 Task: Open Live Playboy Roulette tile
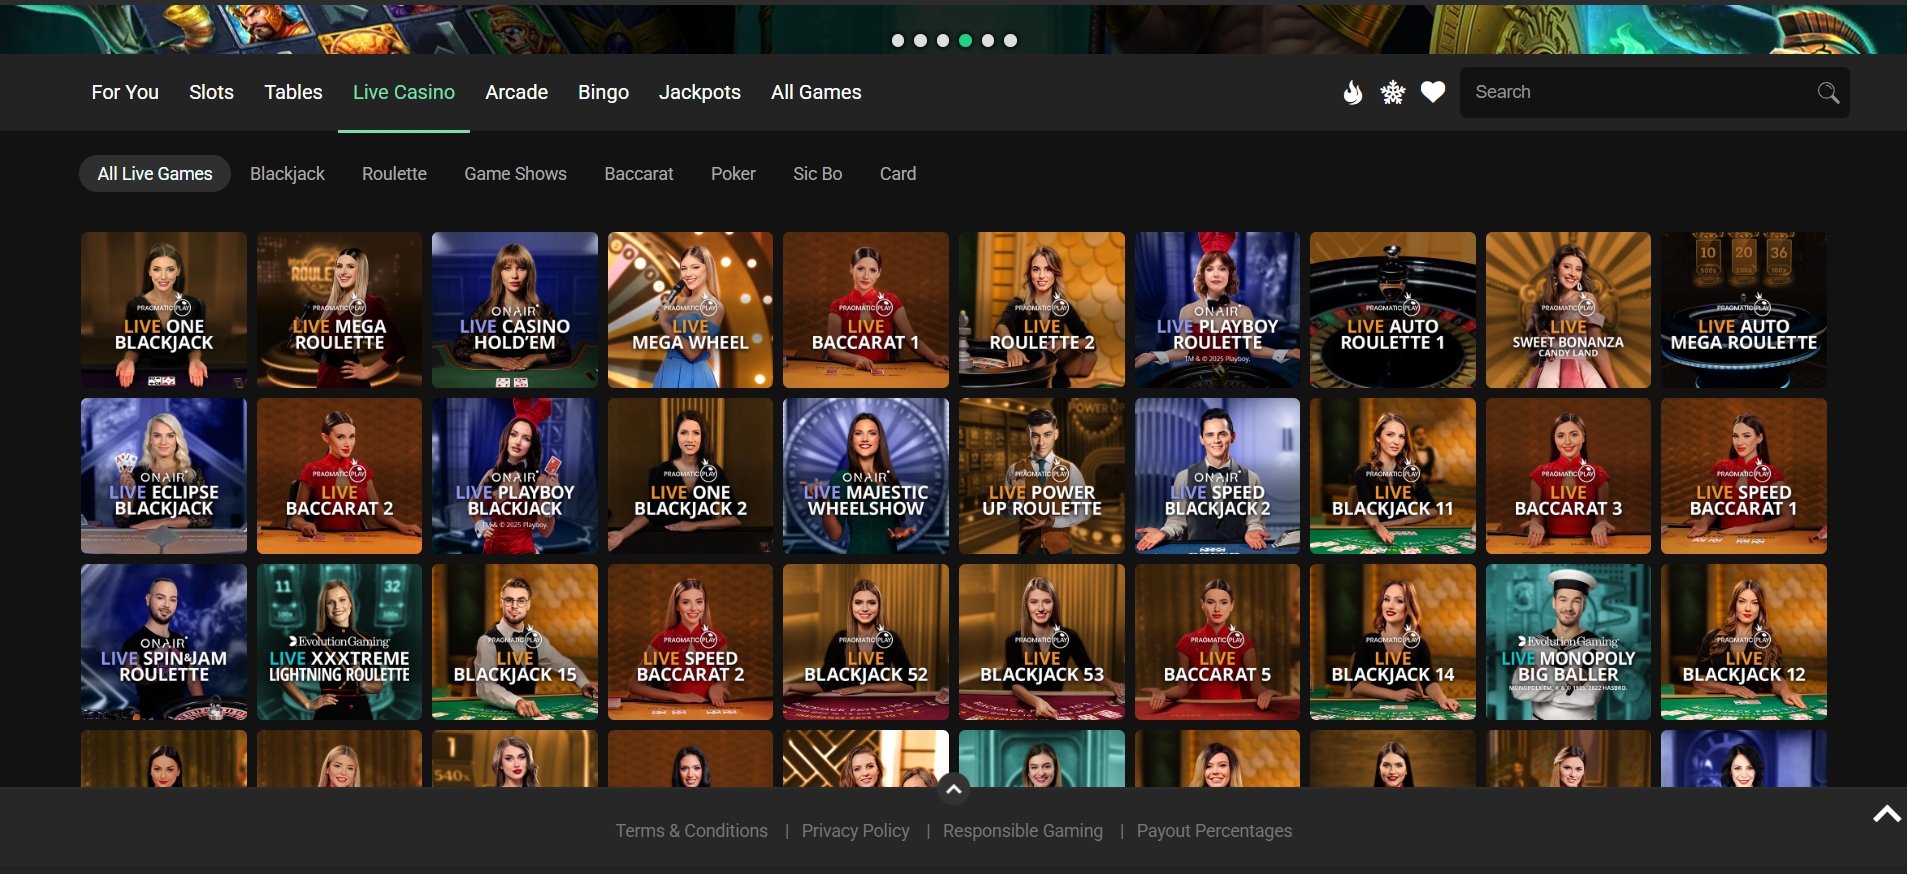click(1217, 310)
